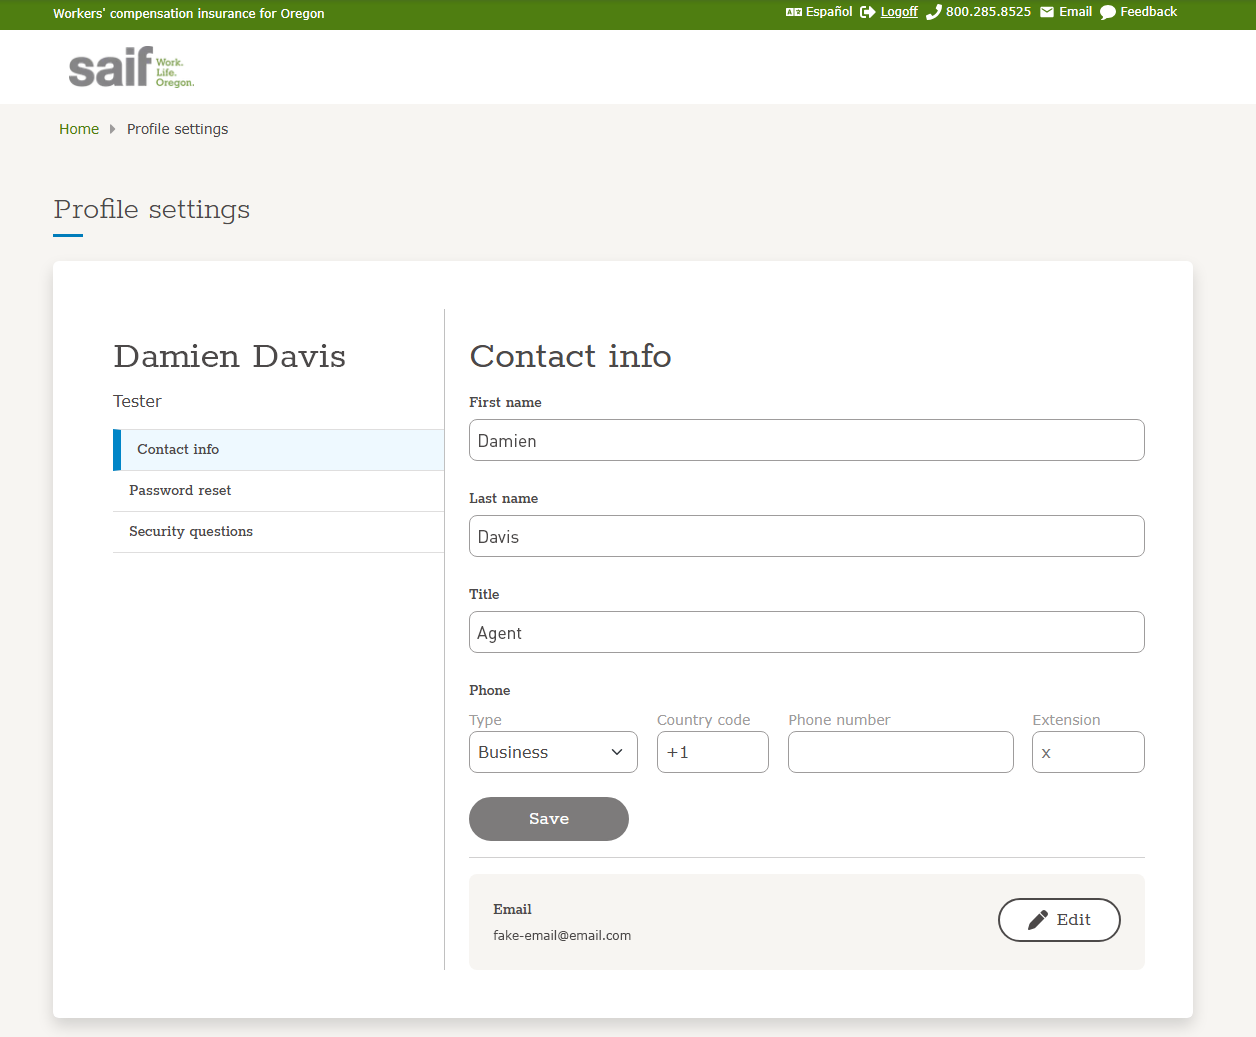
Task: Click the Country code field
Action: point(712,752)
